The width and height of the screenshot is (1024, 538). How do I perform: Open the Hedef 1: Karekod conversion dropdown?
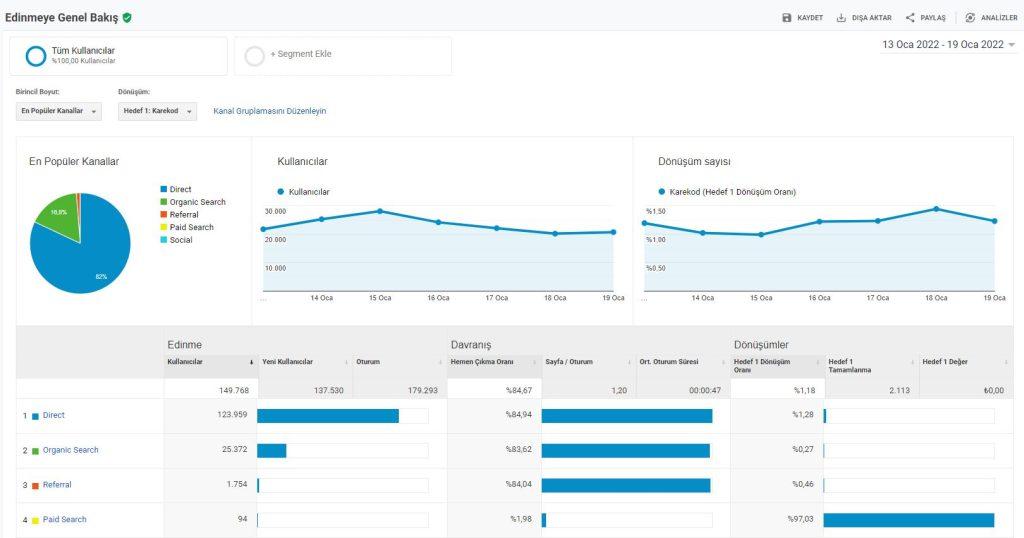157,111
